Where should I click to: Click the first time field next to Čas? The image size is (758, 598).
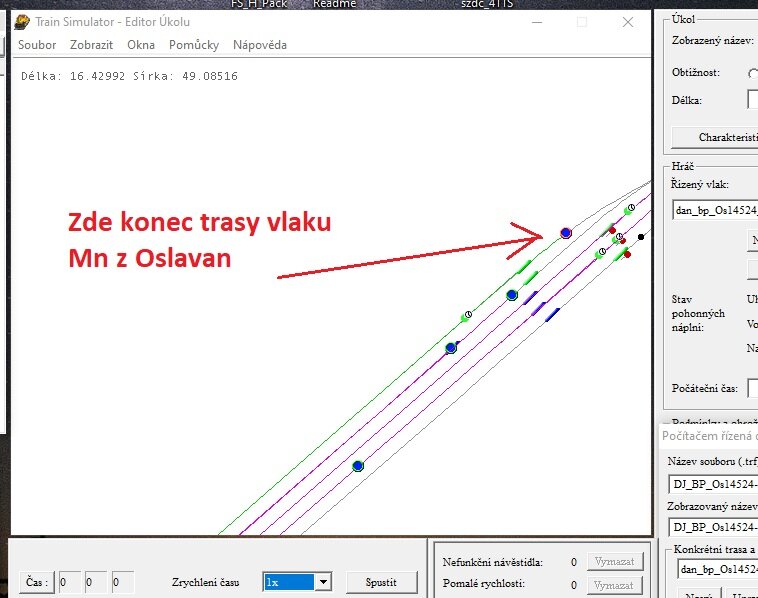69,582
